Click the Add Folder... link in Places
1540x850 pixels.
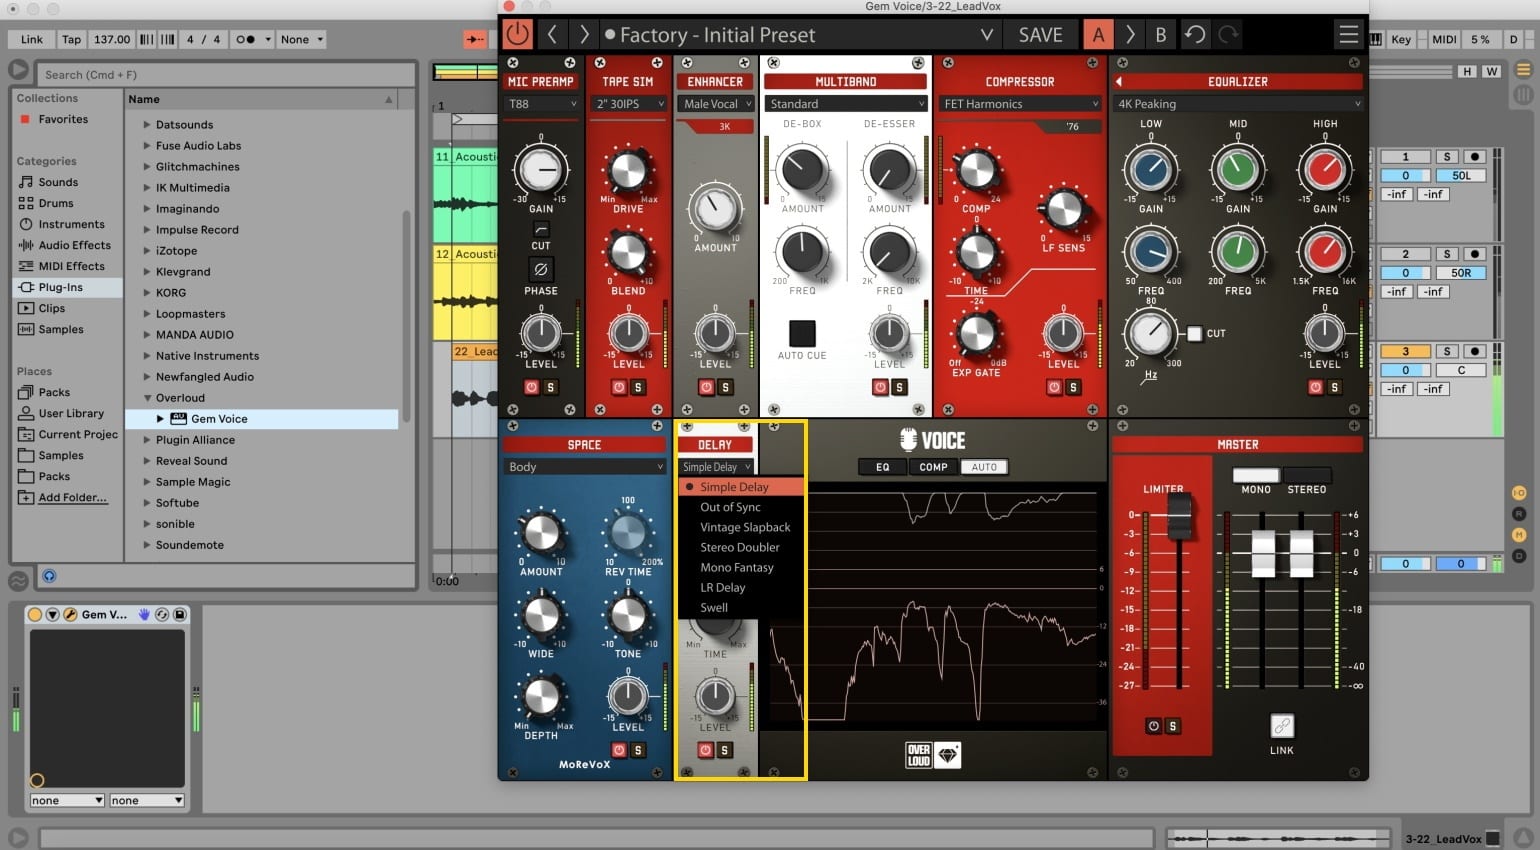[72, 497]
